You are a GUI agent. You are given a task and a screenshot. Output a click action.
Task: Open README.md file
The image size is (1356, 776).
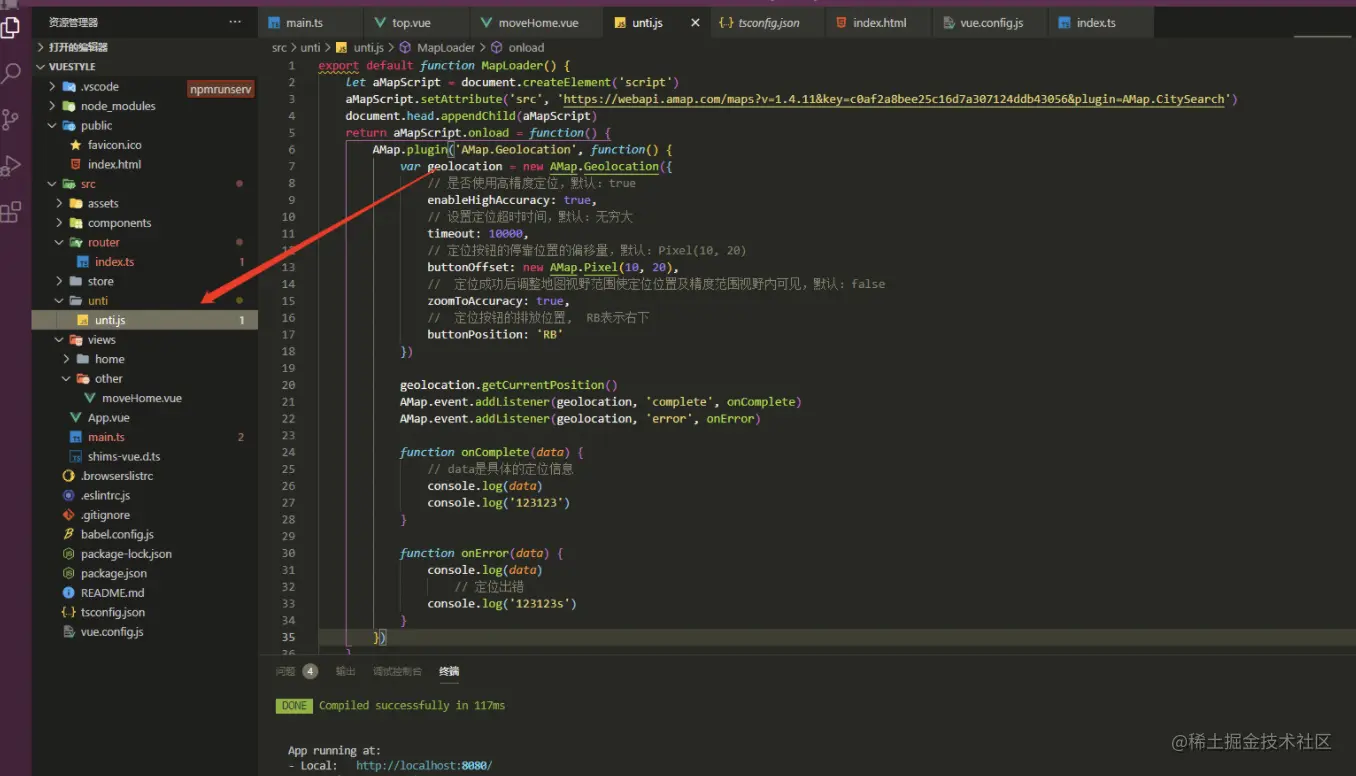(112, 593)
